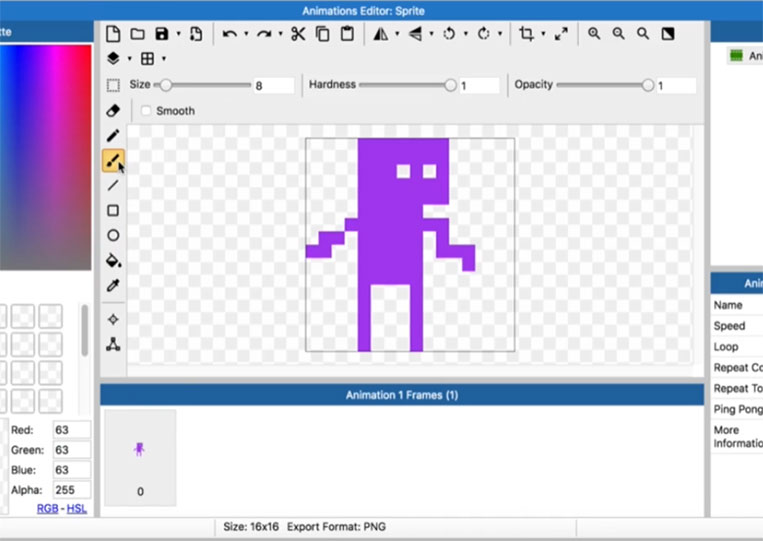Select the origin point tool
This screenshot has width=763, height=541.
(113, 319)
